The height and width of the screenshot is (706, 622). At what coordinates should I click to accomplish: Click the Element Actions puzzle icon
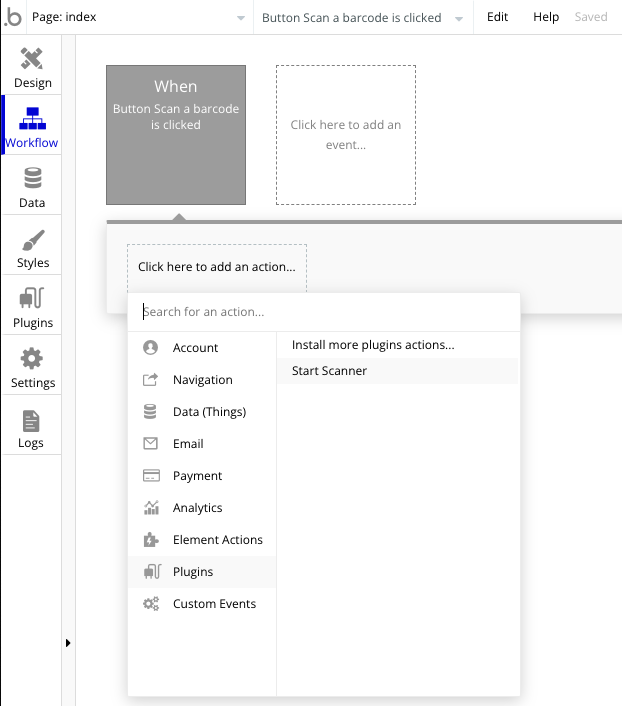click(x=151, y=539)
